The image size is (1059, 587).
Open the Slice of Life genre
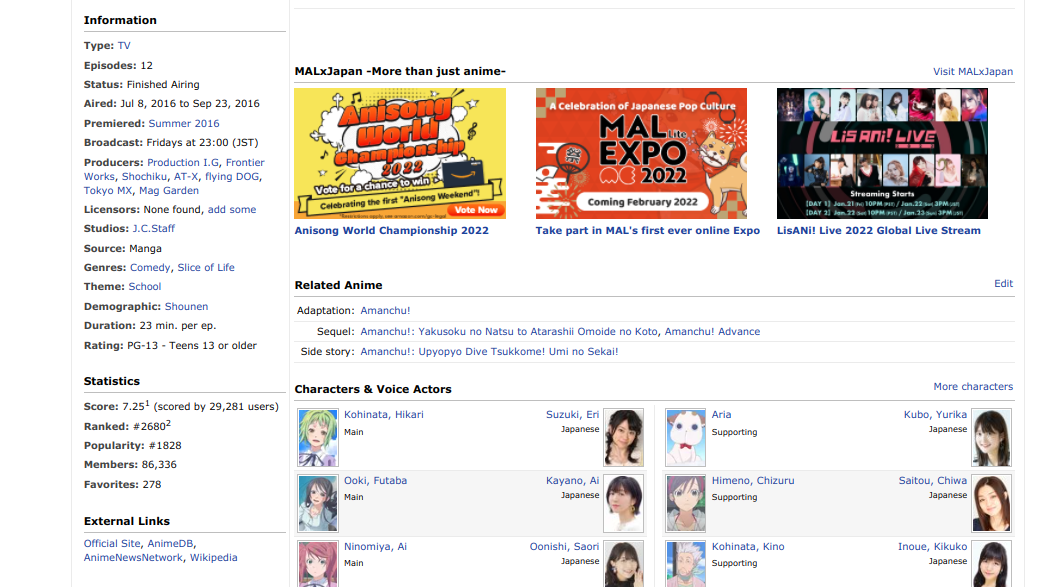(206, 268)
